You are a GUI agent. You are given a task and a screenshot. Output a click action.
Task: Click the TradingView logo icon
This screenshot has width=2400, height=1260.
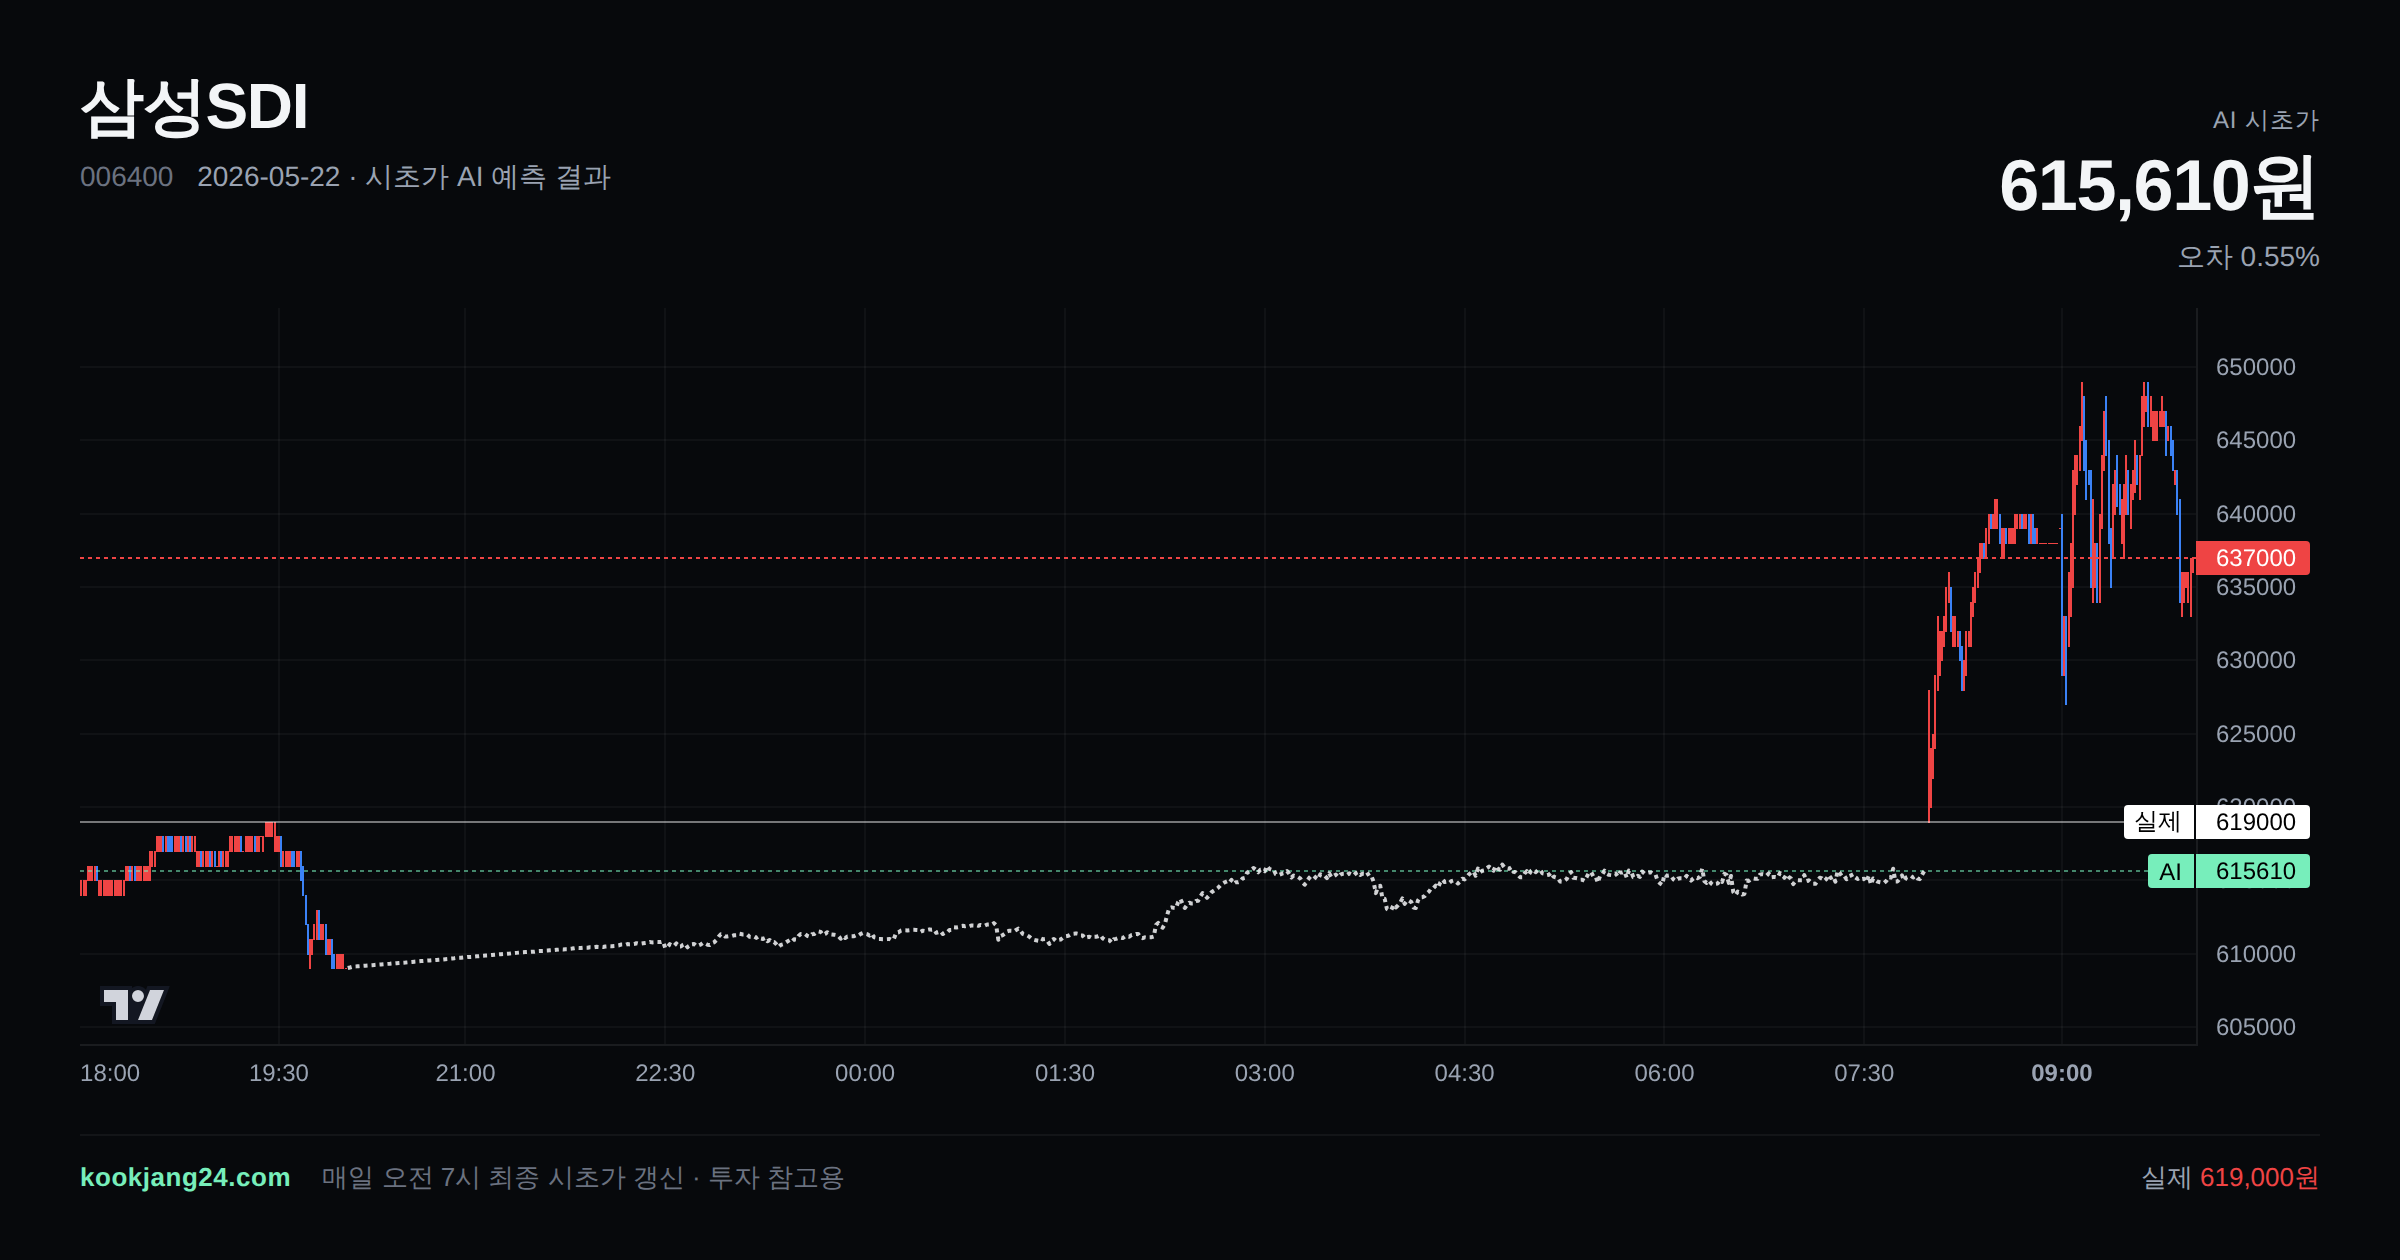click(x=134, y=1004)
